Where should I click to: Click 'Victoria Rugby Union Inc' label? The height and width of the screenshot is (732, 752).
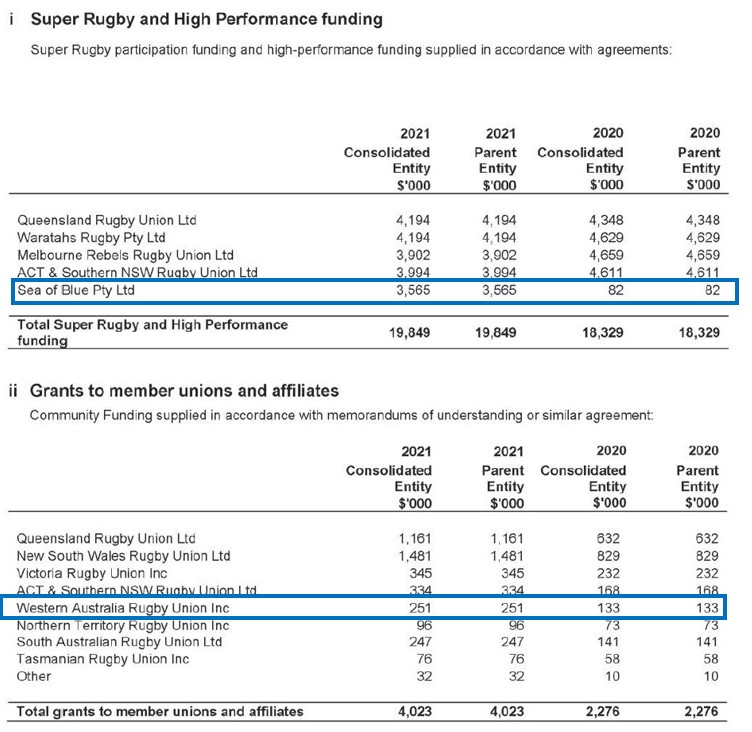click(92, 574)
